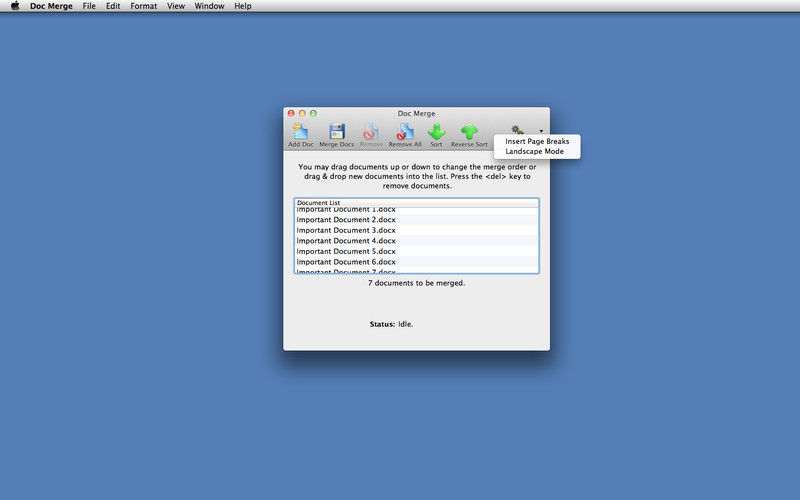The width and height of the screenshot is (800, 500).
Task: Click the gear options icon
Action: coord(517,130)
